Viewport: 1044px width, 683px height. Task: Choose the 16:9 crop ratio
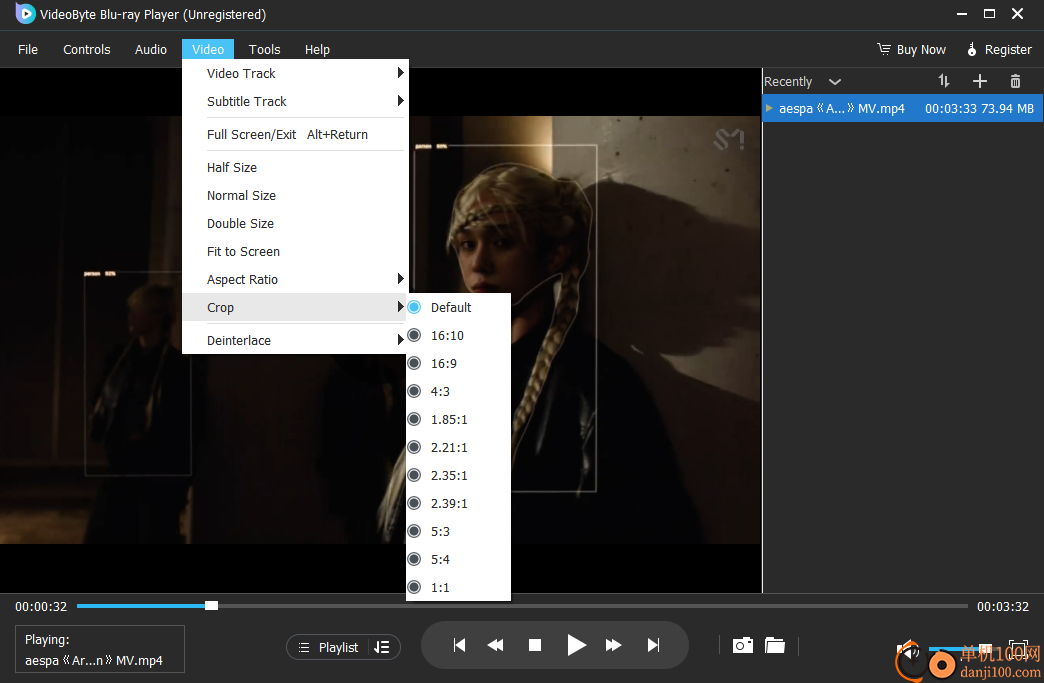(458, 363)
